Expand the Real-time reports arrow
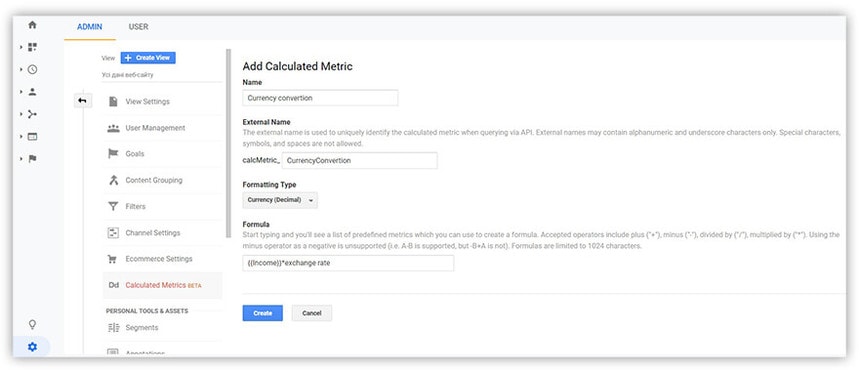The image size is (859, 373). click(21, 70)
